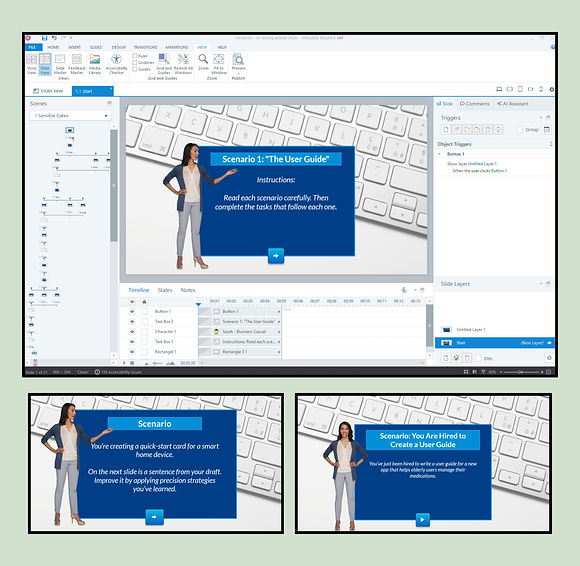Select the phone landscape preview icon
This screenshot has width=580, height=566.
(x=530, y=89)
